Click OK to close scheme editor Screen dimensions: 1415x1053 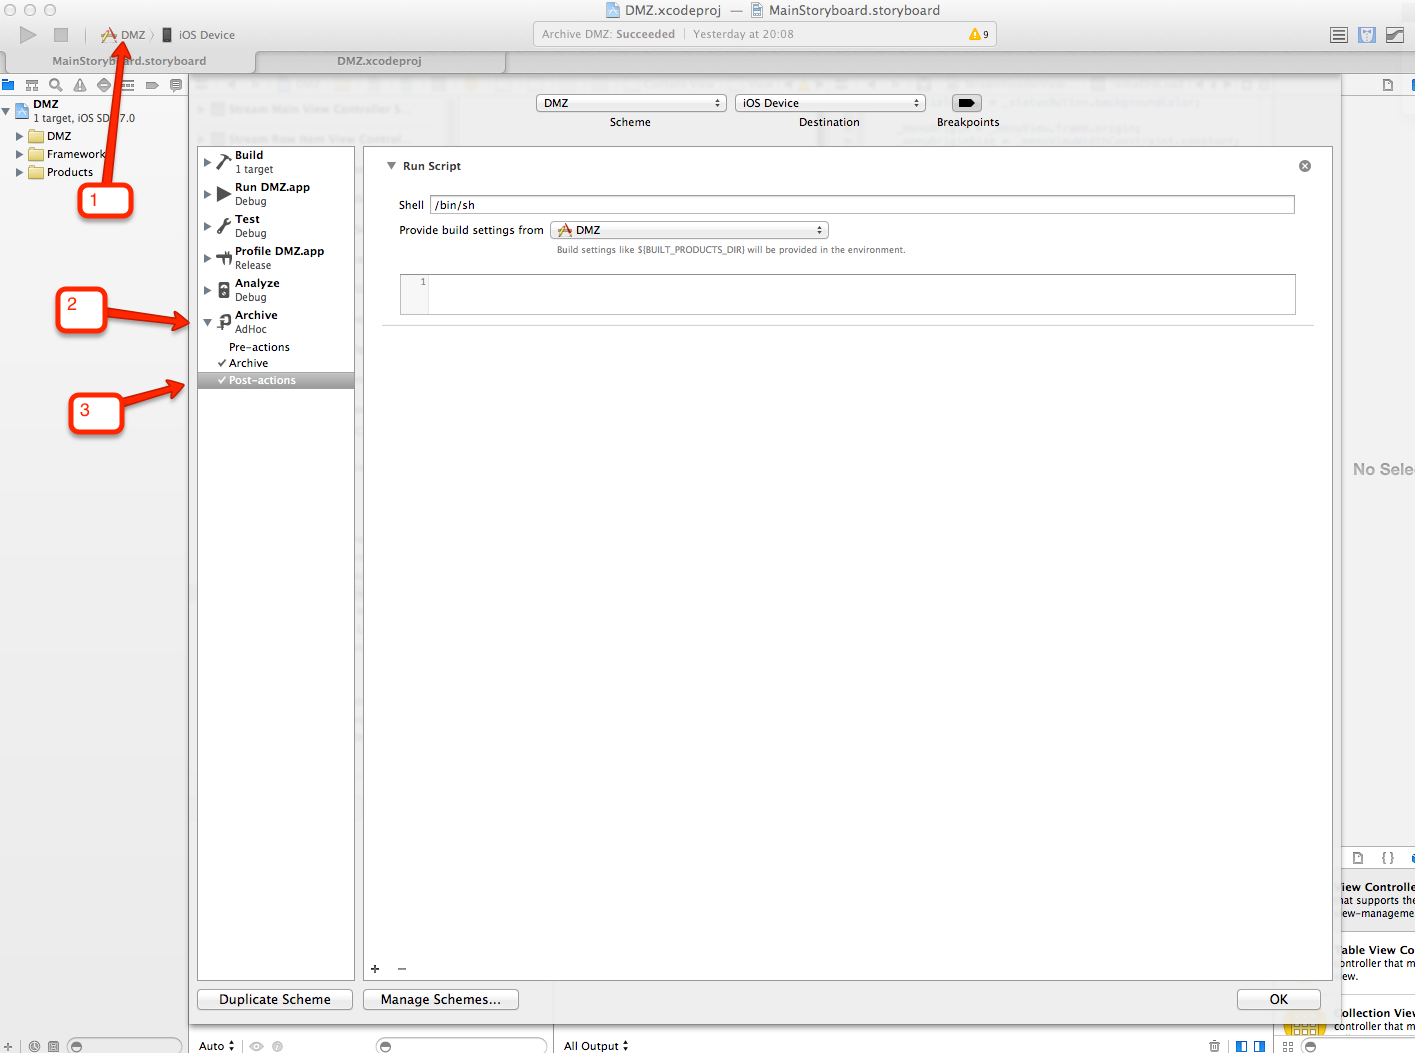click(1279, 999)
